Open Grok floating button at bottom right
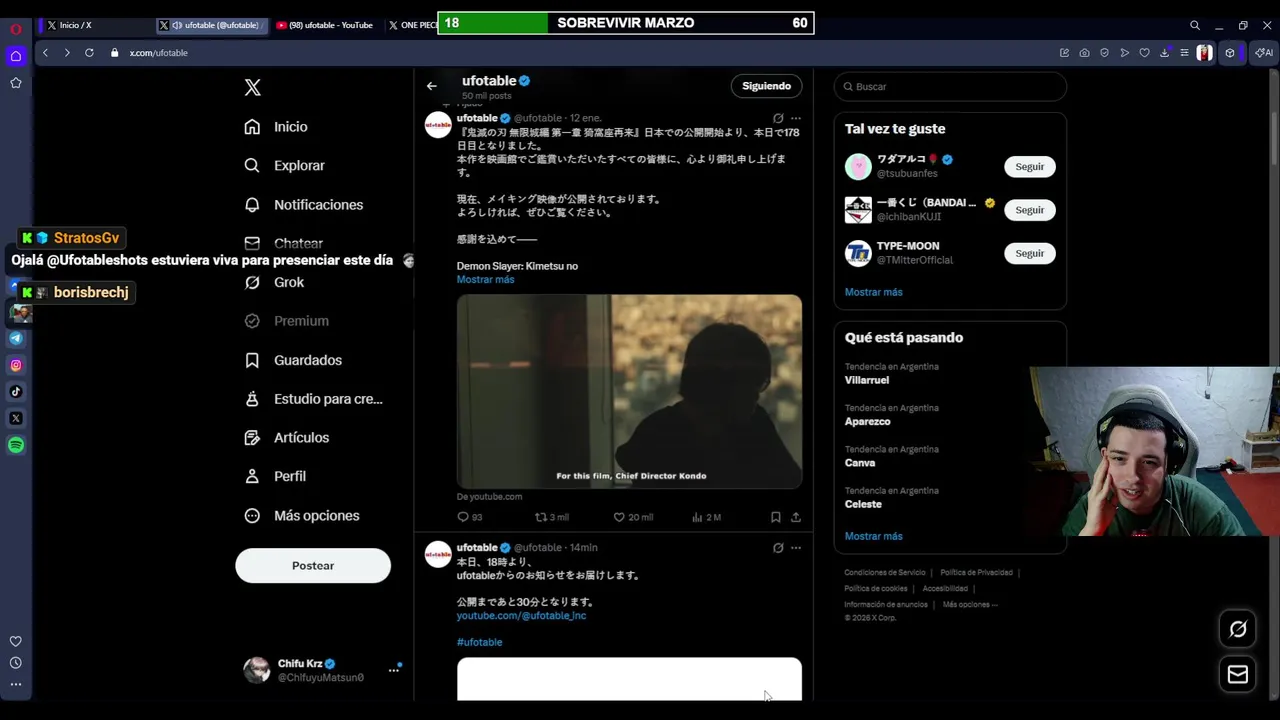Viewport: 1280px width, 720px height. (1238, 629)
